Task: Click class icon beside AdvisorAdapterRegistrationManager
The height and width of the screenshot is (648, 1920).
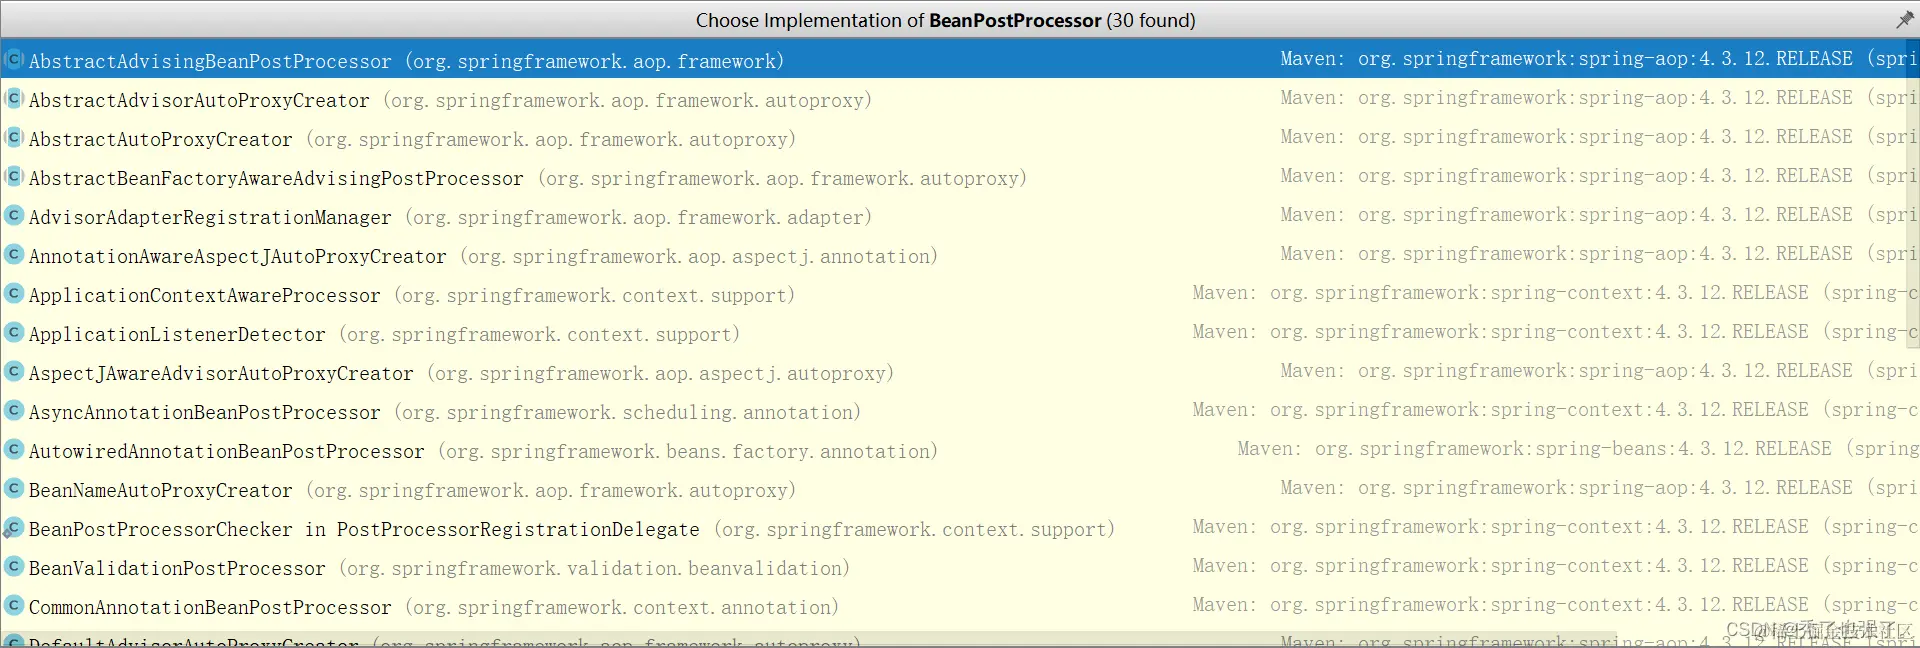Action: 14,216
